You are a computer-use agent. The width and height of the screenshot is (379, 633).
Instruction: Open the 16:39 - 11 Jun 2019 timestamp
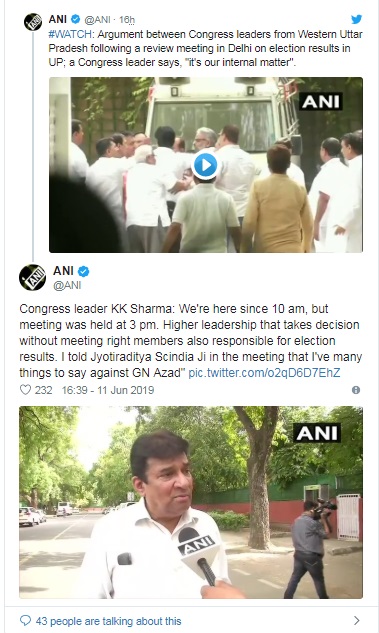pos(108,390)
